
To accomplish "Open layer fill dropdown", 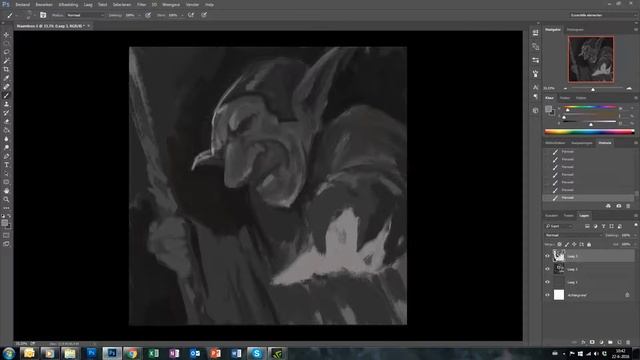I will pos(635,244).
